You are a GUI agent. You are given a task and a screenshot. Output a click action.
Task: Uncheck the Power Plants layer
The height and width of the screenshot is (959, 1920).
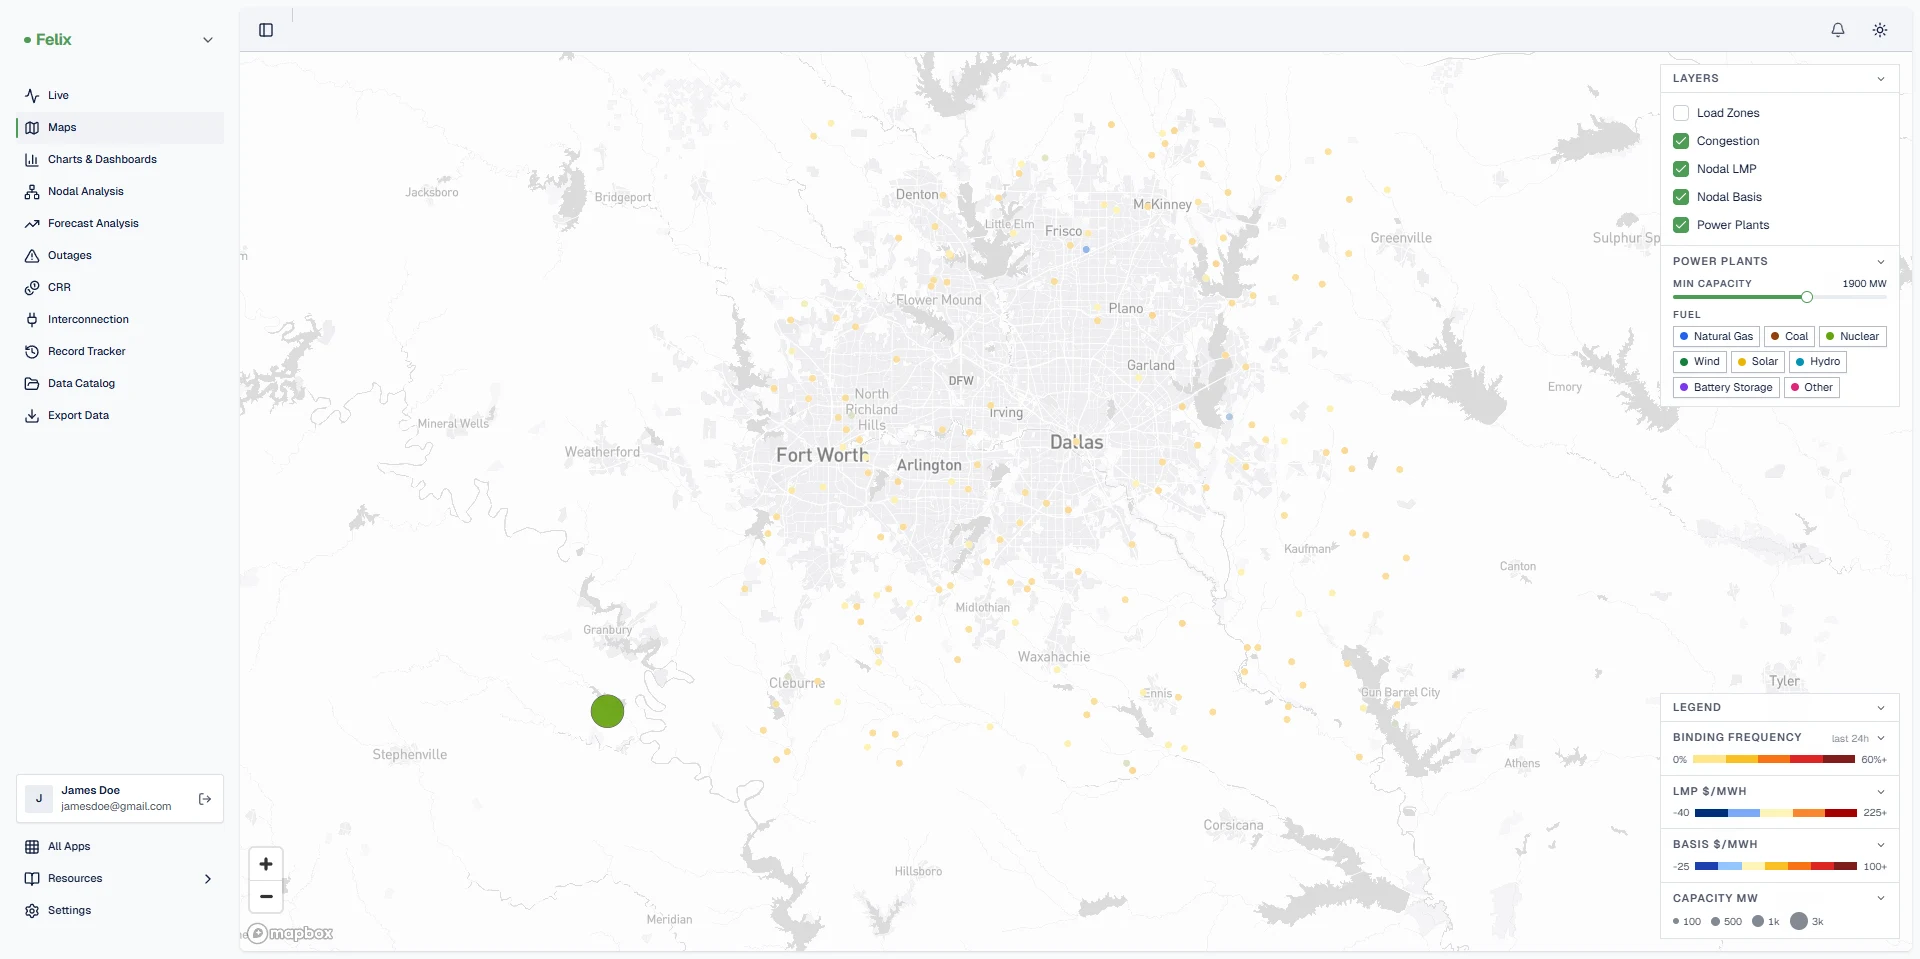(x=1681, y=225)
